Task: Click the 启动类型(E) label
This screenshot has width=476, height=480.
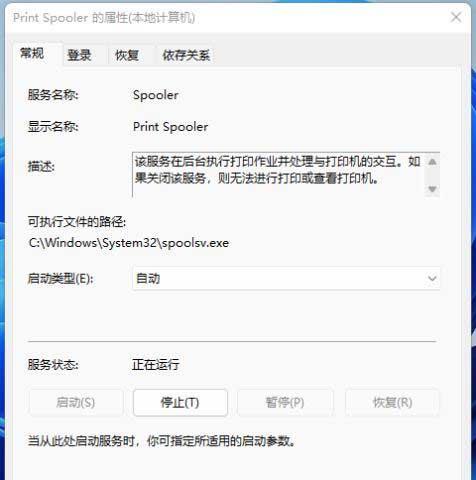Action: pos(60,279)
